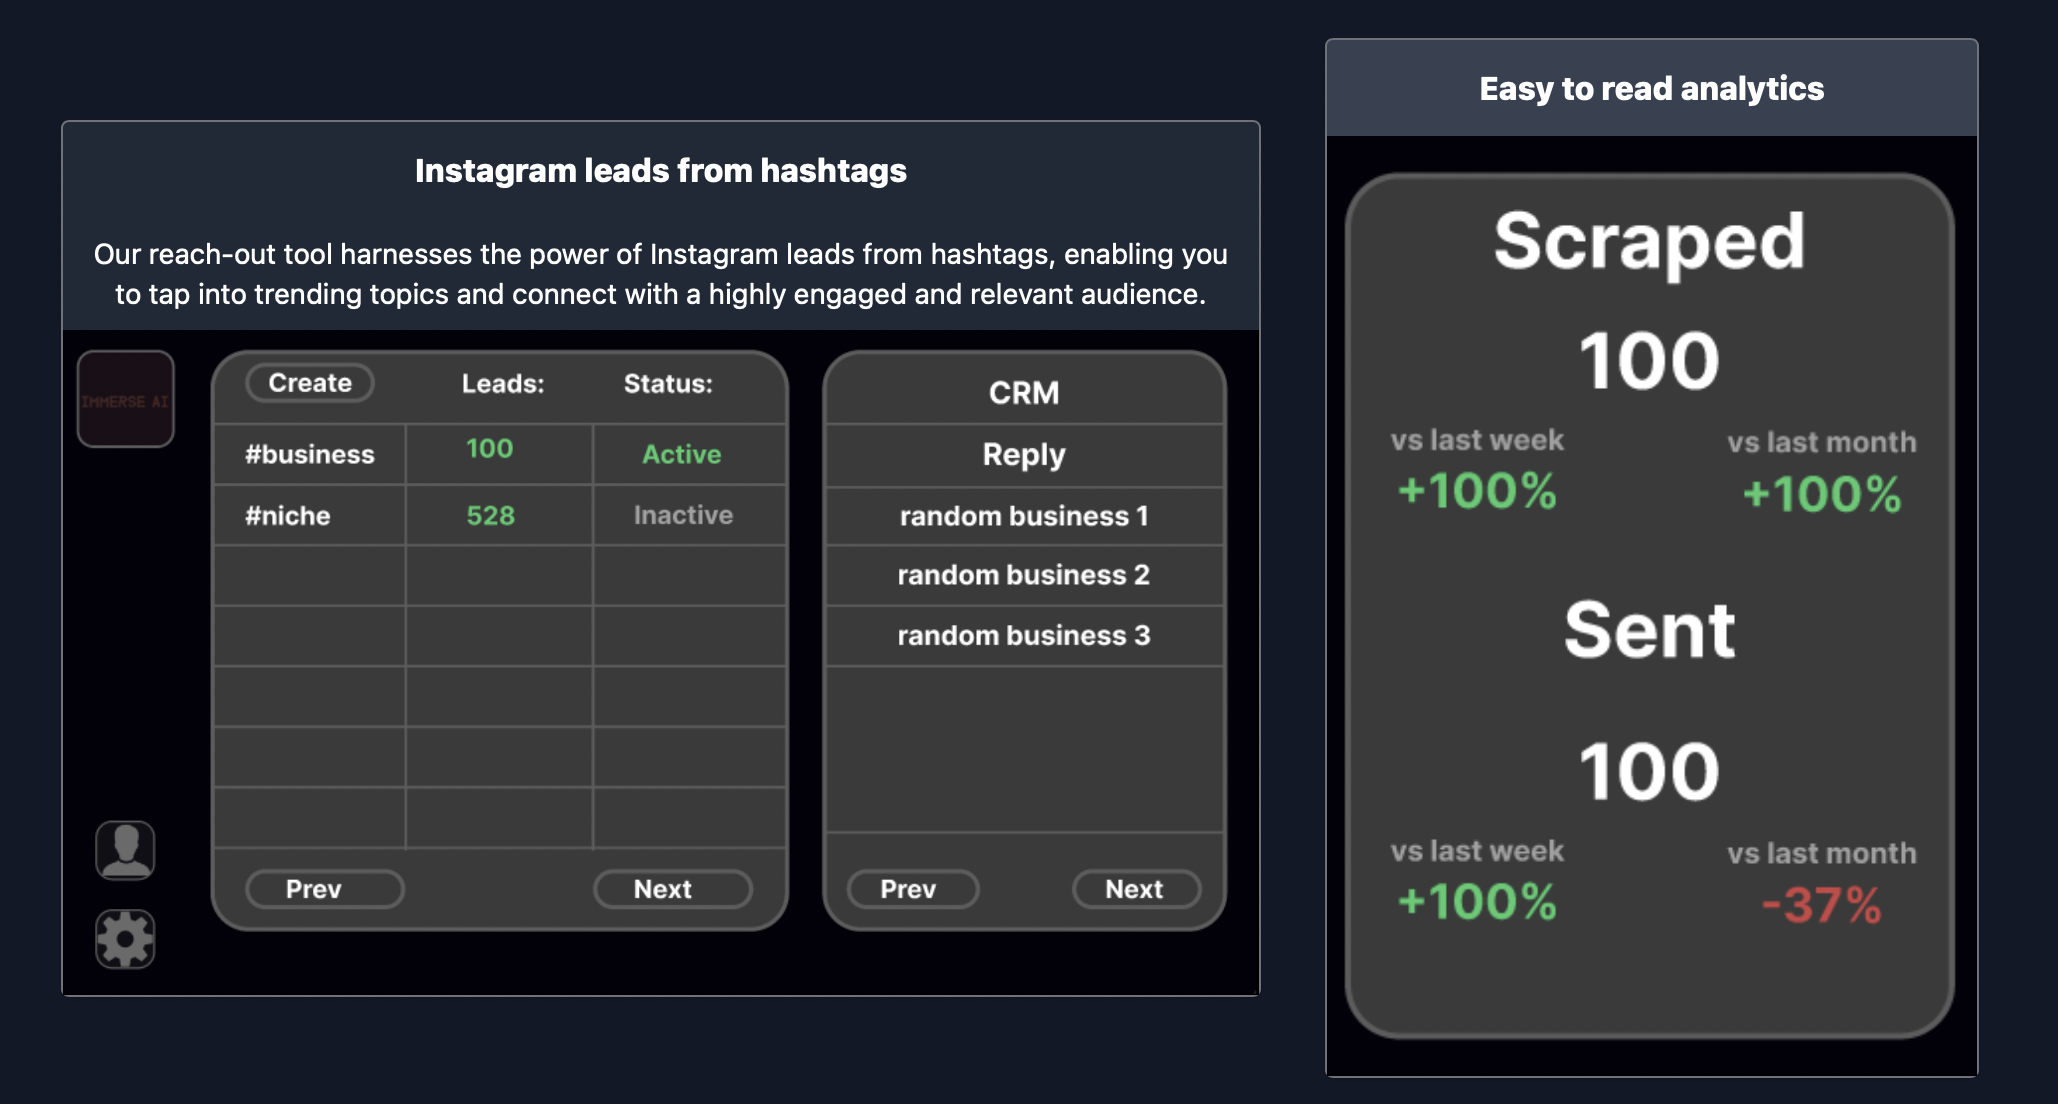The image size is (2058, 1104).
Task: Click the CRM panel header
Action: [x=1024, y=392]
